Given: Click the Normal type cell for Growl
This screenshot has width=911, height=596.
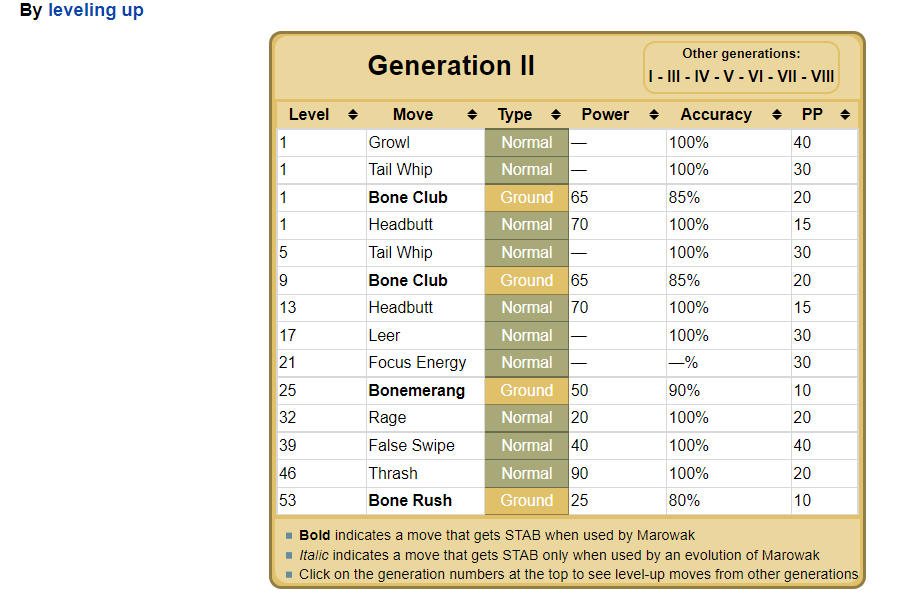Looking at the screenshot, I should point(526,142).
